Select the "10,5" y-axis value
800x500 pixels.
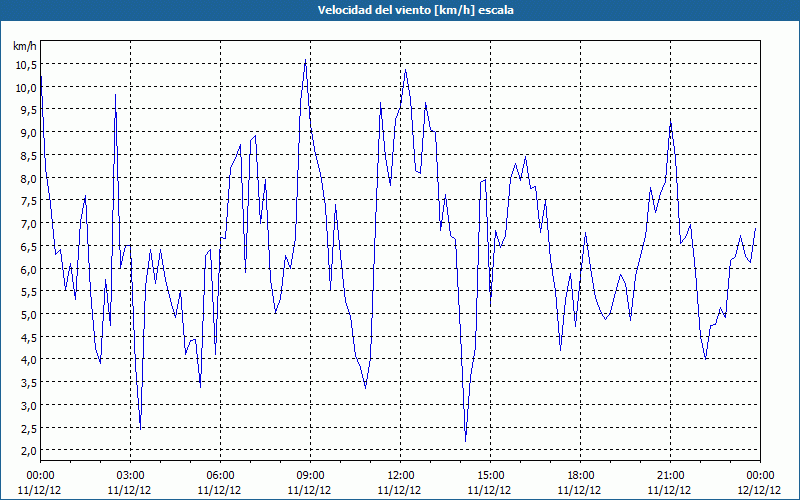26,64
